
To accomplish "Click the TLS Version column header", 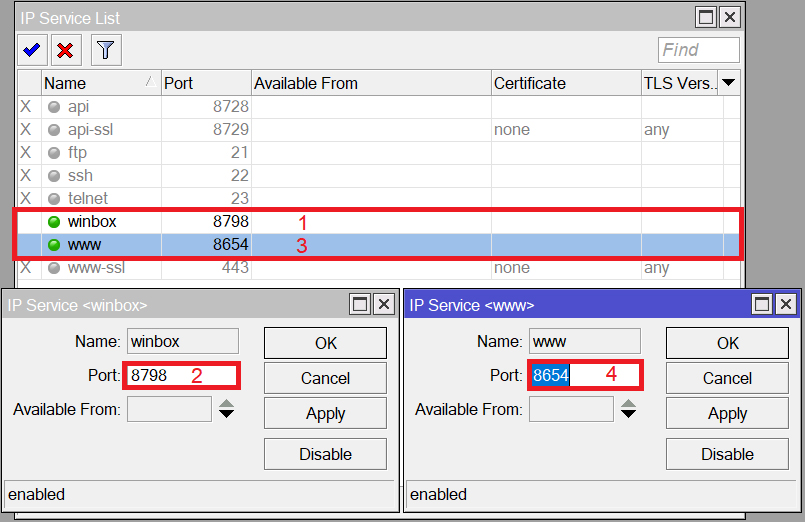I will [680, 83].
